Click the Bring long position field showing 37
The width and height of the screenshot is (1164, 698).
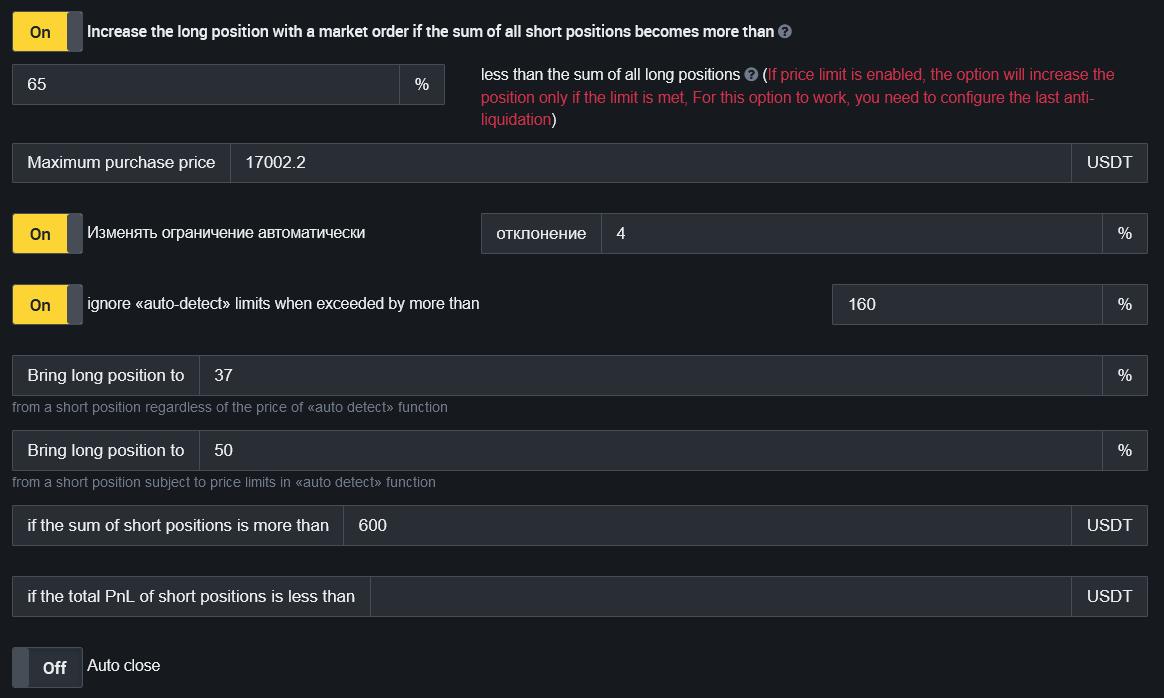tap(650, 376)
